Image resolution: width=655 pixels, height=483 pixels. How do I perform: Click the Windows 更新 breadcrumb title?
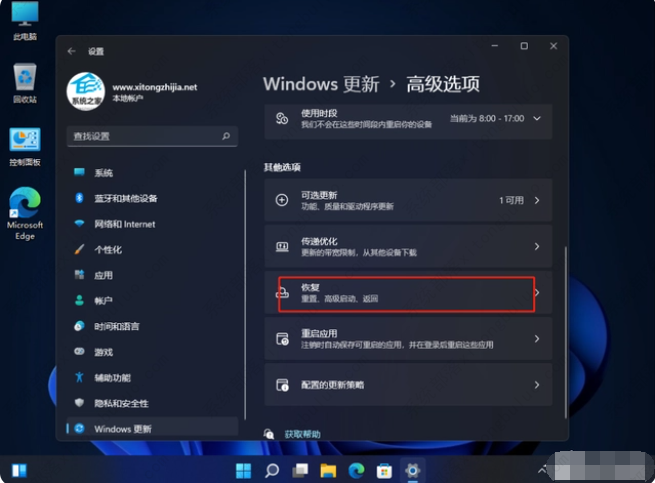tap(320, 84)
